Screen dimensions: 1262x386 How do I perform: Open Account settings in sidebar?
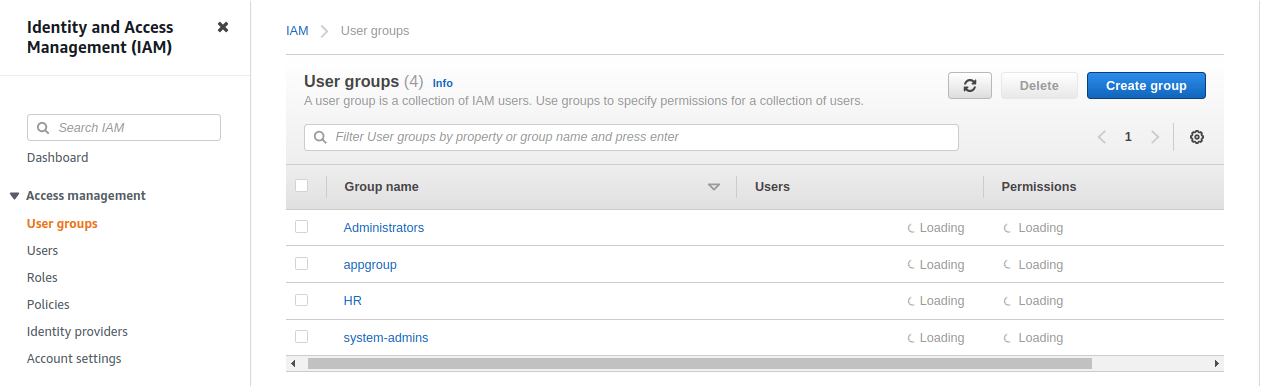[74, 359]
